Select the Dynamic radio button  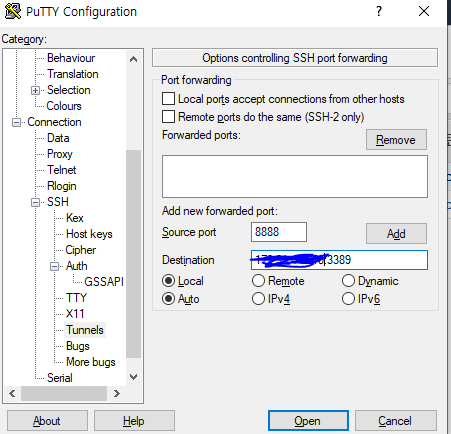[348, 281]
